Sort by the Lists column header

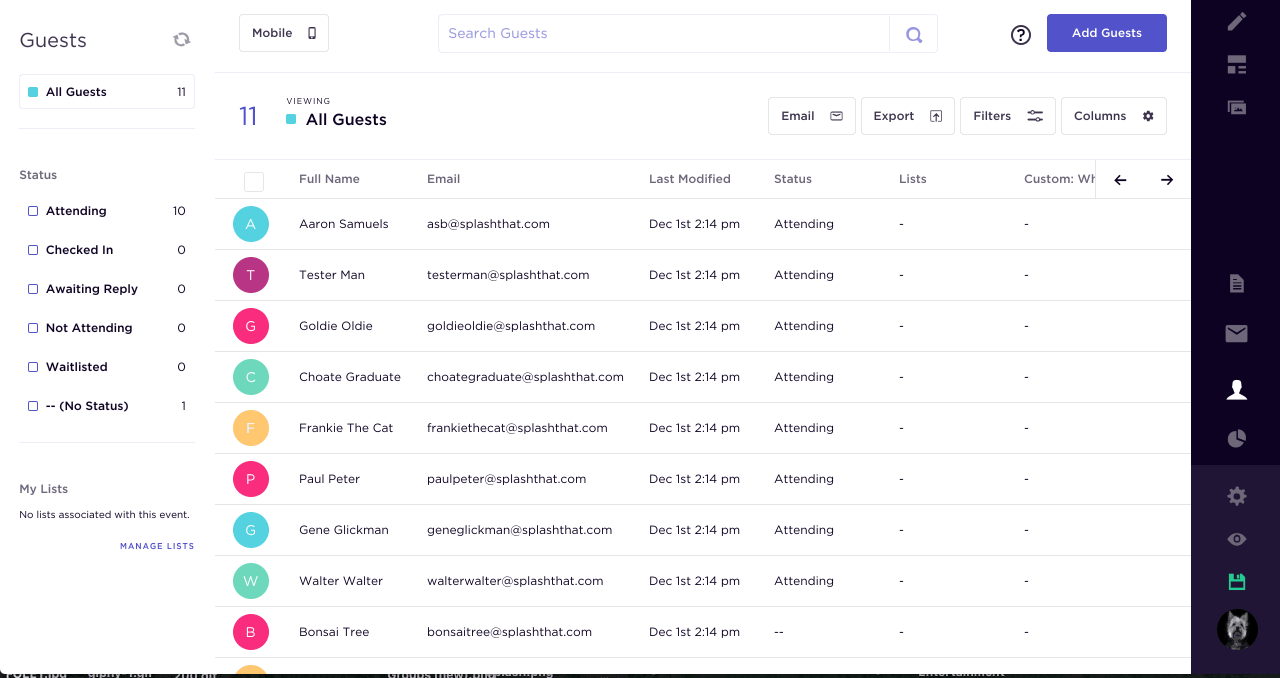pyautogui.click(x=913, y=179)
